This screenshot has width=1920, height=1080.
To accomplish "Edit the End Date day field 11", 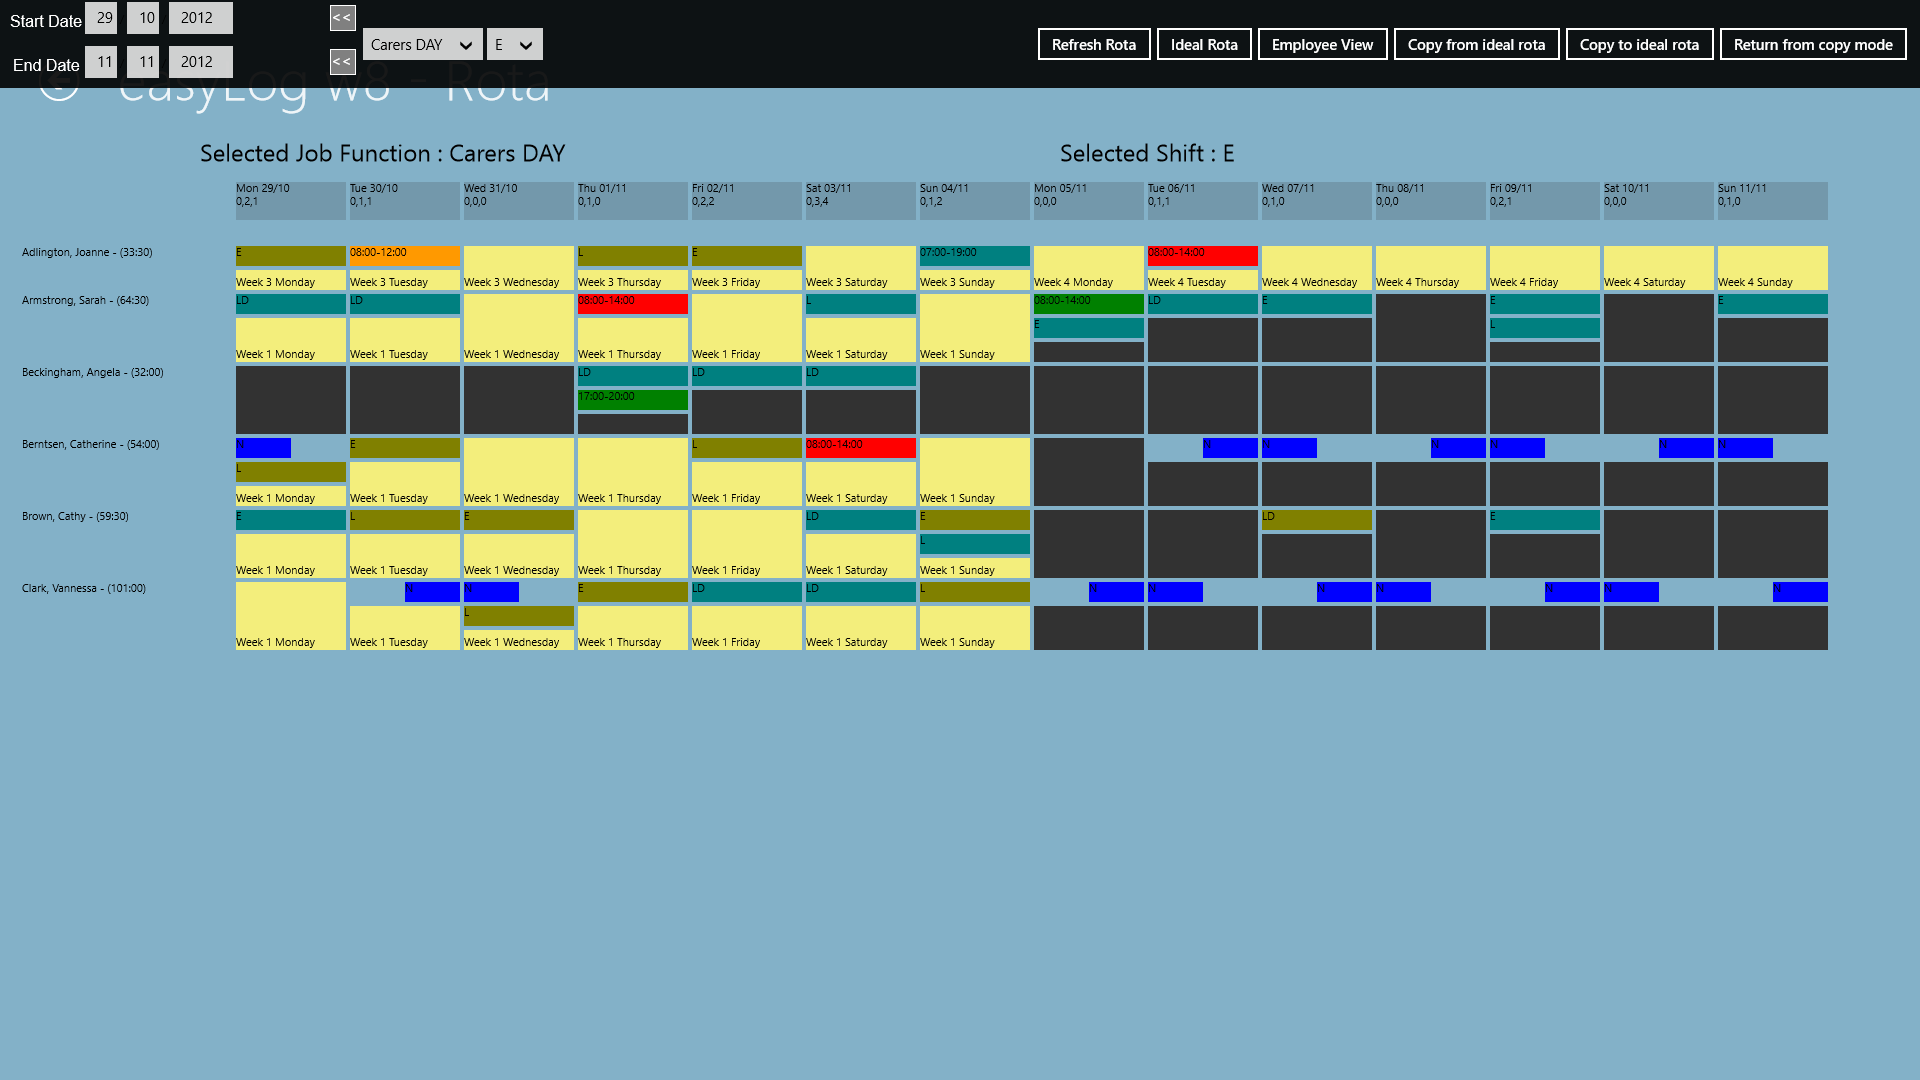I will (x=101, y=62).
